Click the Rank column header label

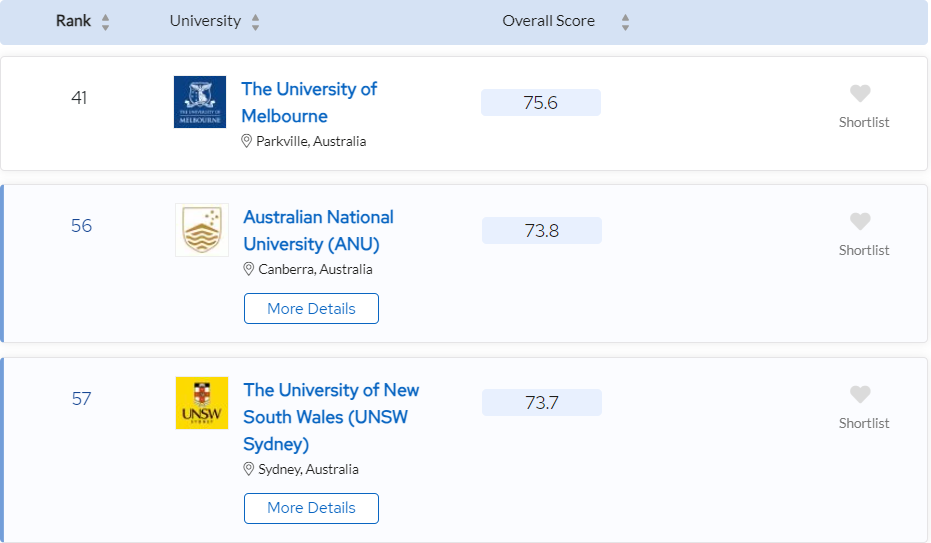click(x=74, y=21)
